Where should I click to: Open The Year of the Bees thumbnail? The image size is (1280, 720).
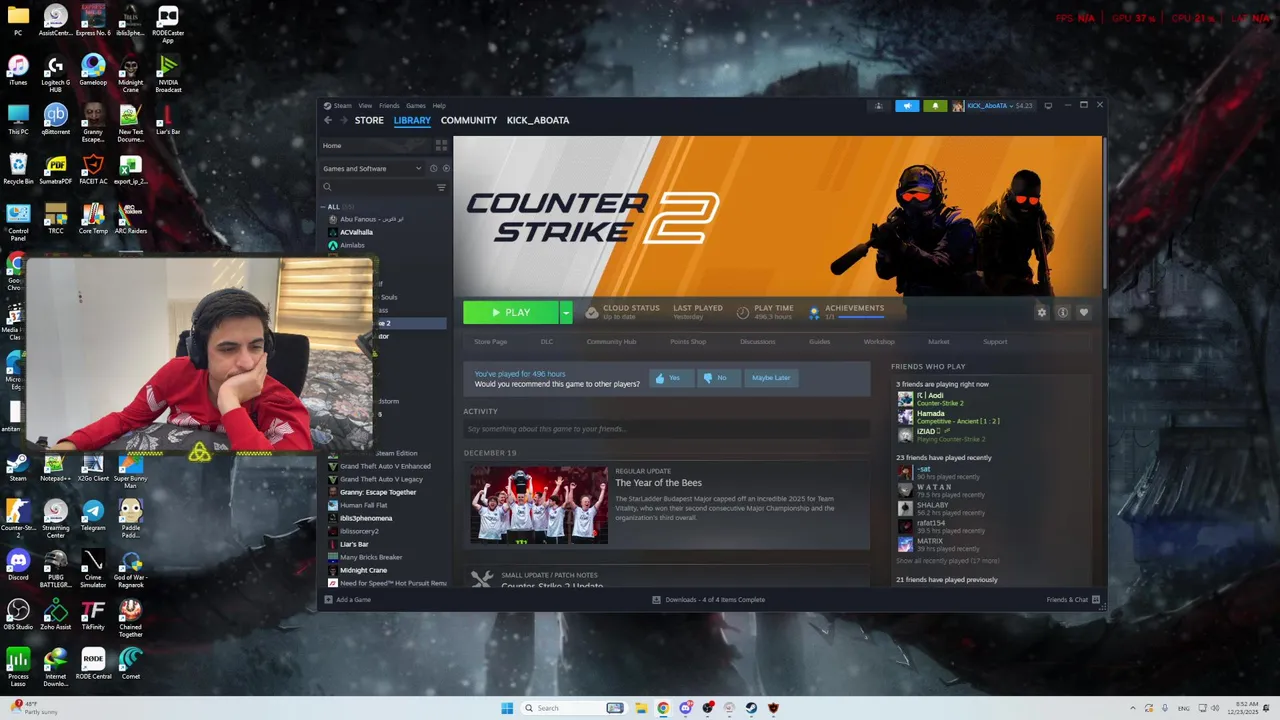pos(539,505)
